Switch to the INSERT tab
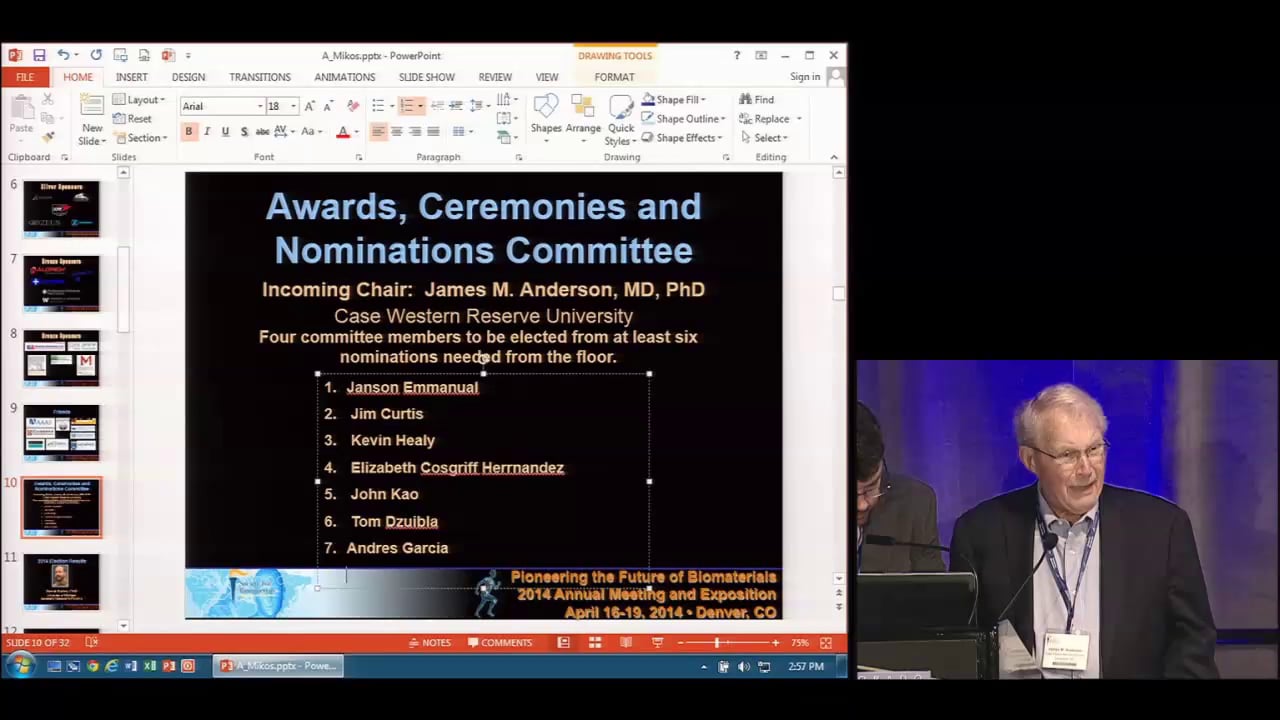This screenshot has width=1280, height=720. 131,77
